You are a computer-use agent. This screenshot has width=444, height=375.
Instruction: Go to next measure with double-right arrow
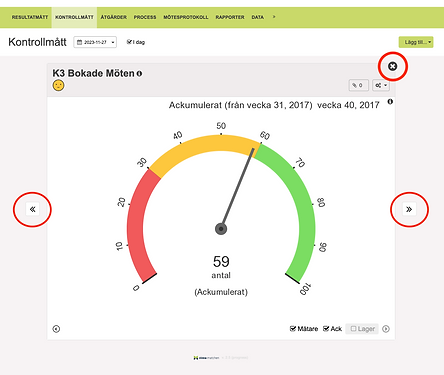click(409, 209)
